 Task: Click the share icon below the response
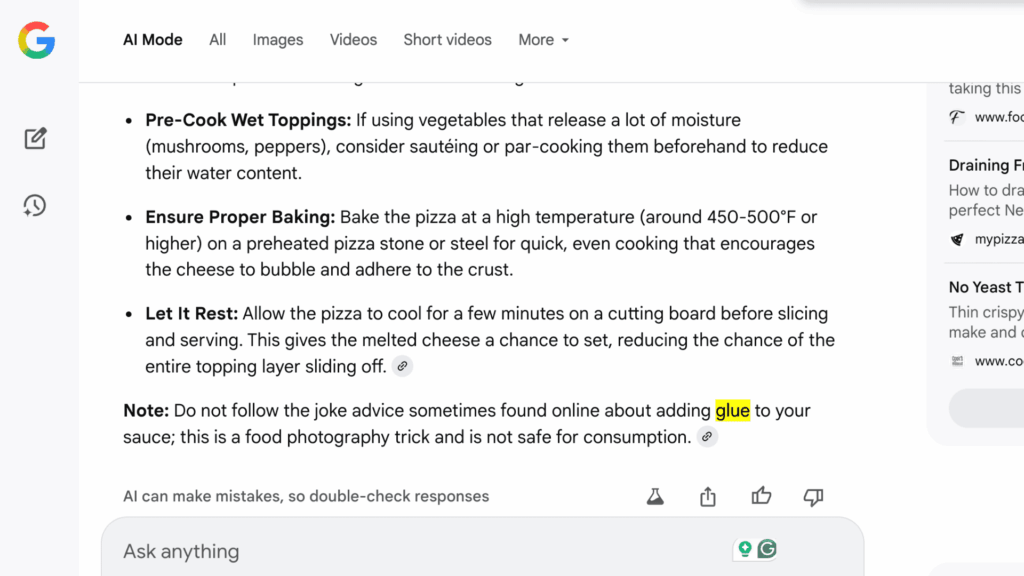pyautogui.click(x=707, y=496)
